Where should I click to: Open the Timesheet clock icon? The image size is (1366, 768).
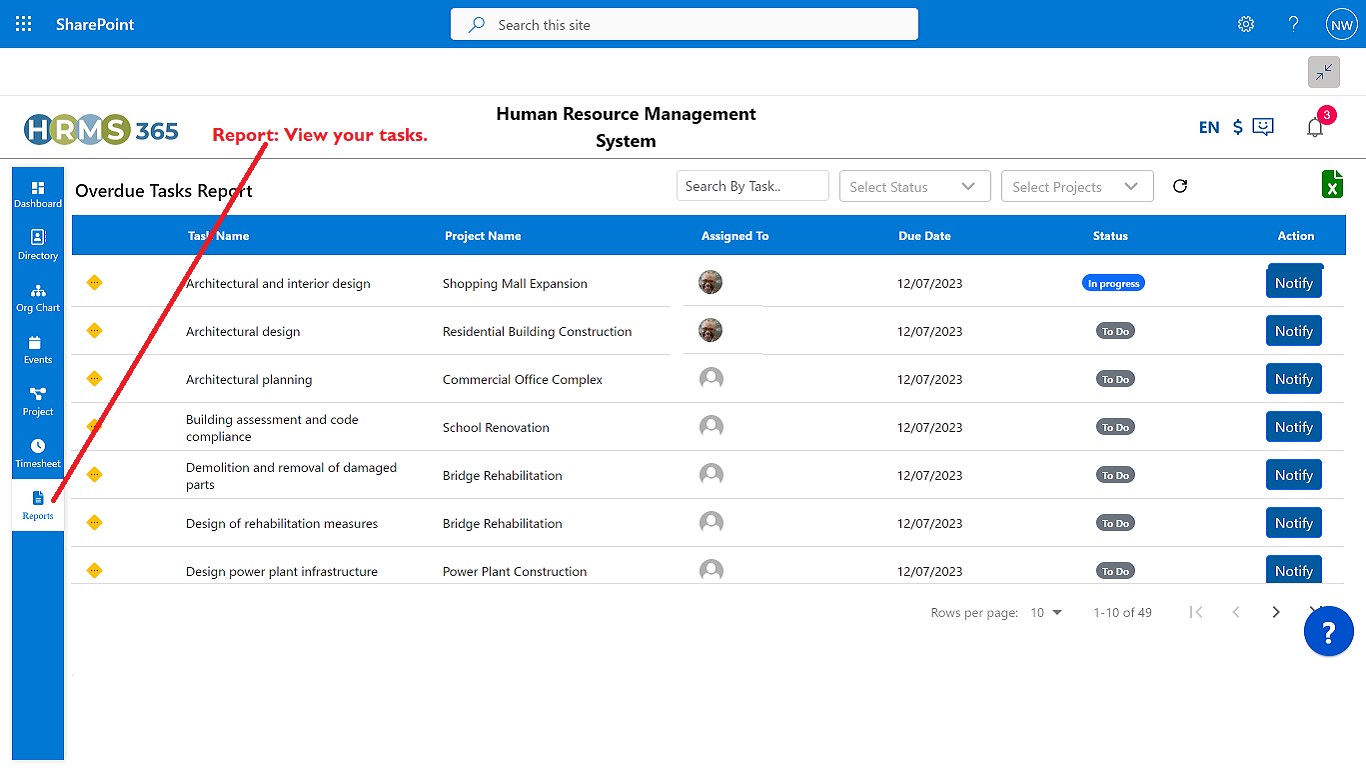click(x=38, y=454)
